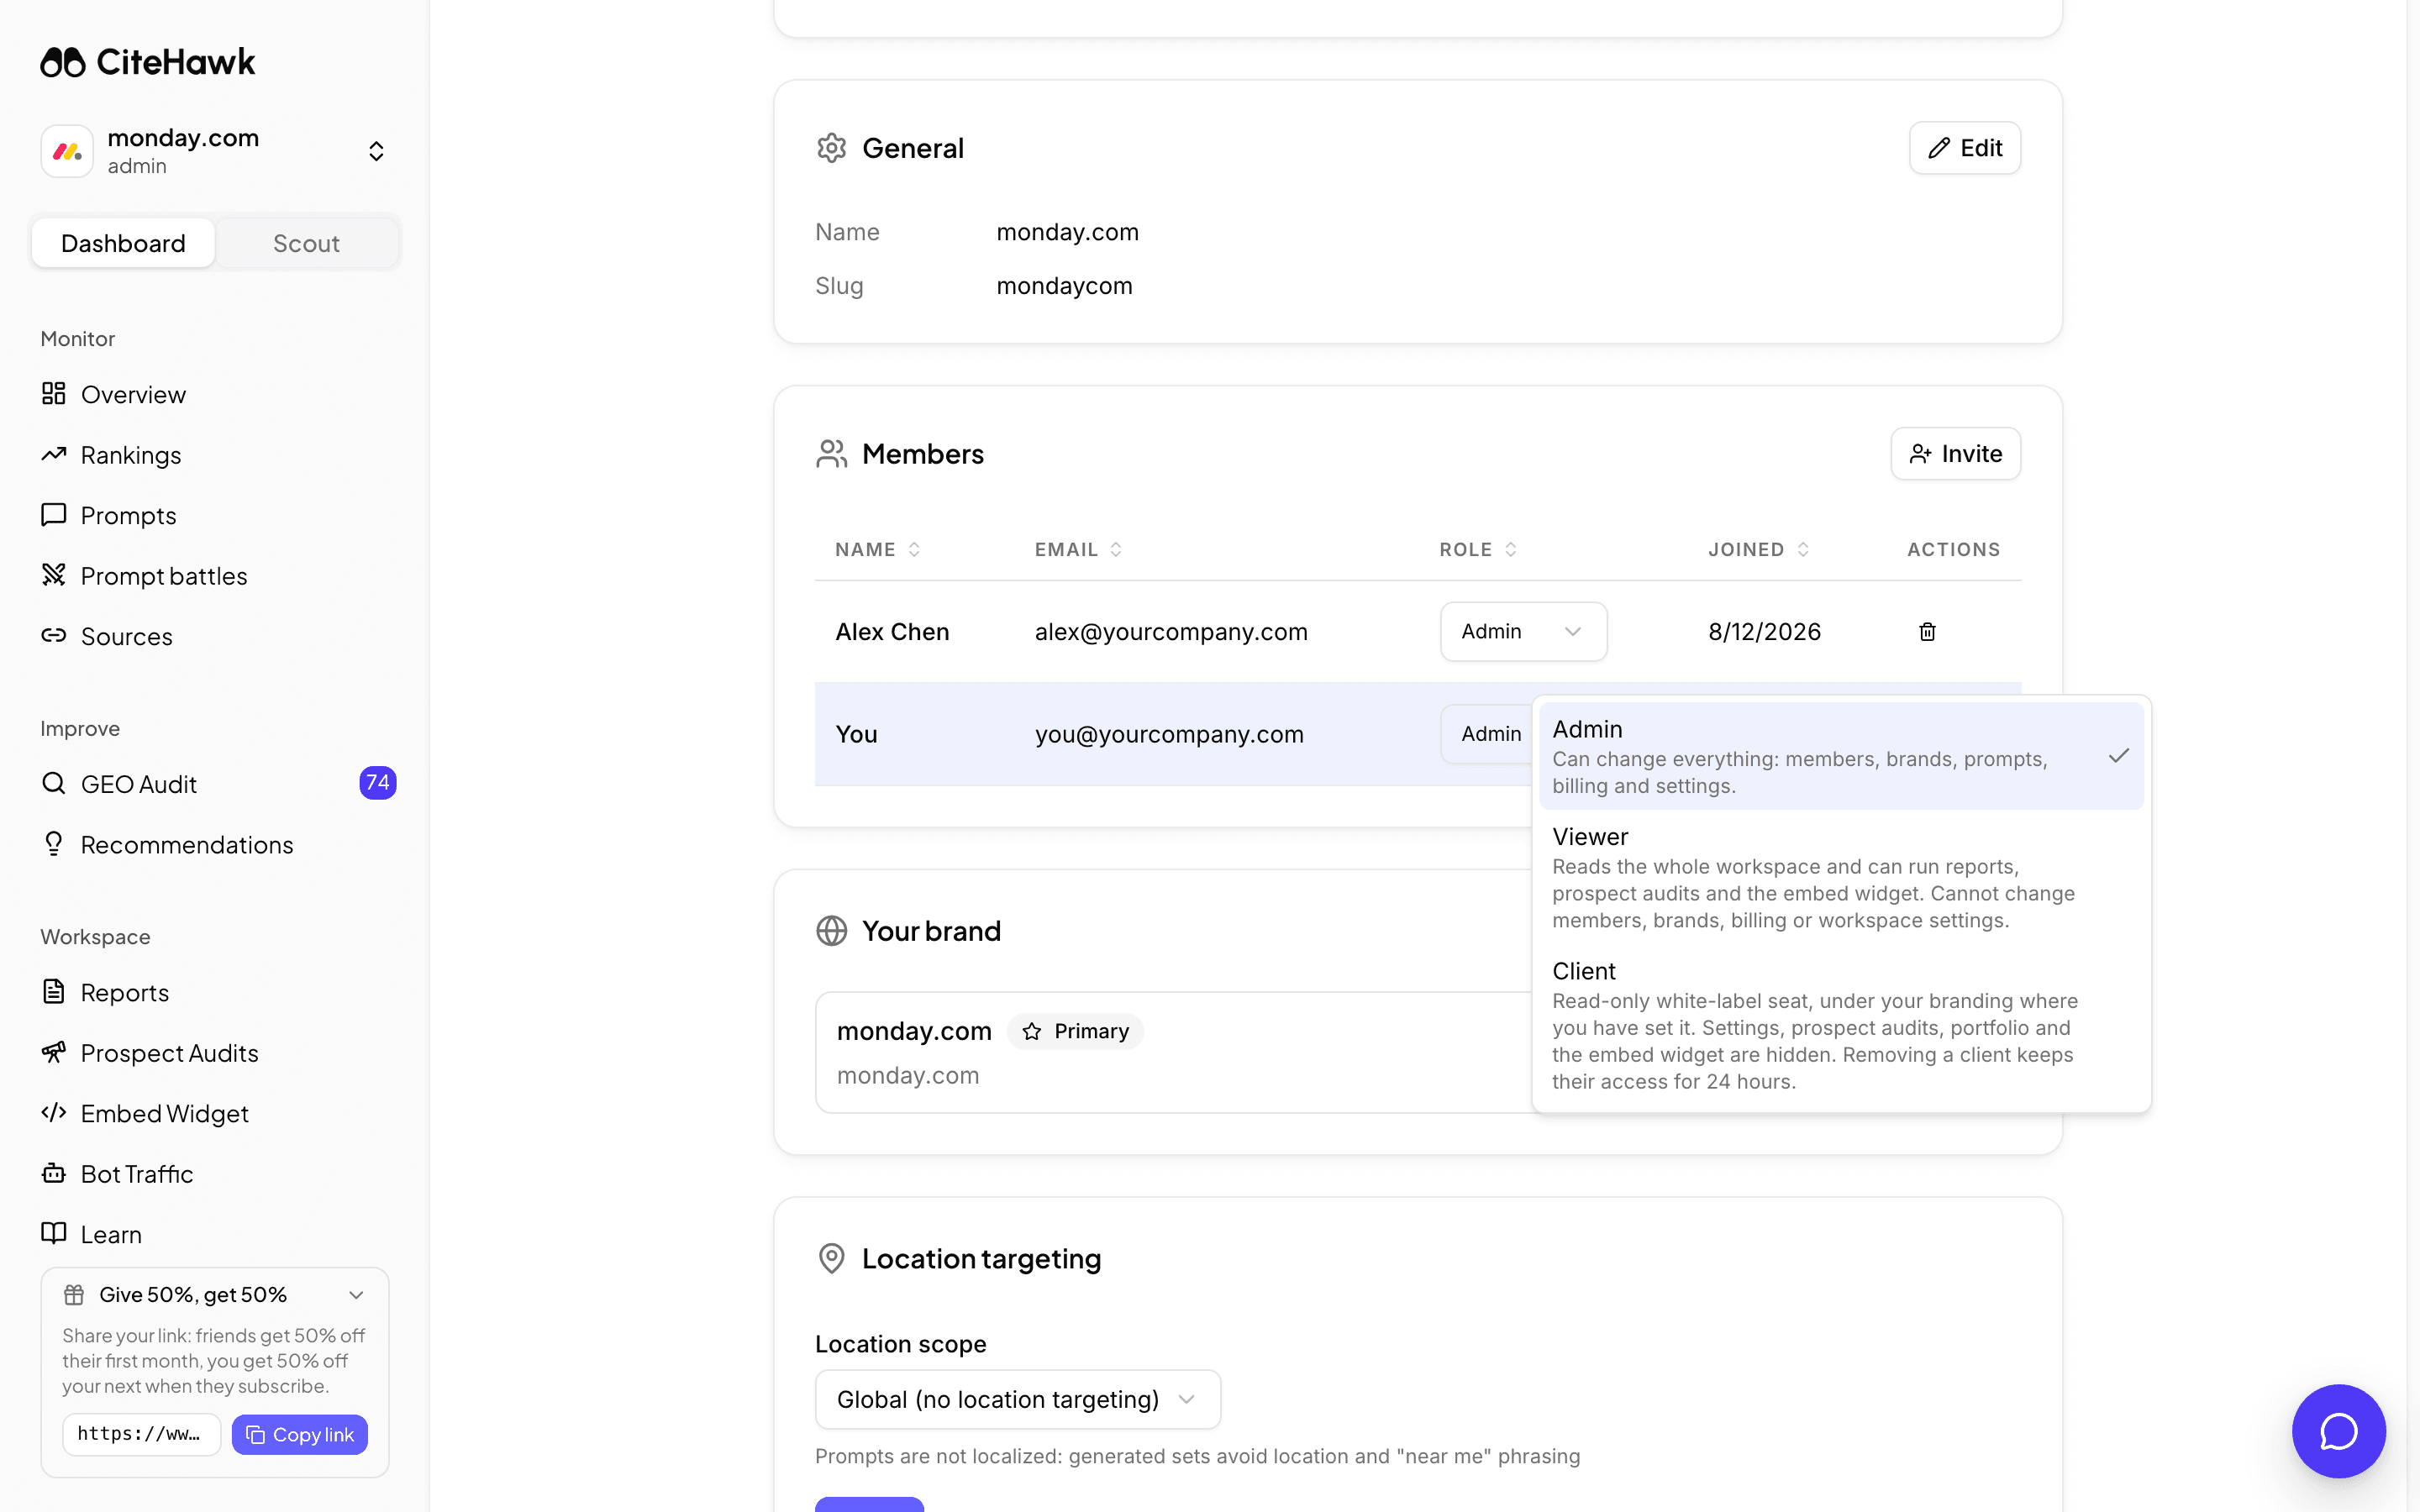This screenshot has height=1512, width=2420.
Task: Click the 74 badge on GEO Audit
Action: pos(377,783)
